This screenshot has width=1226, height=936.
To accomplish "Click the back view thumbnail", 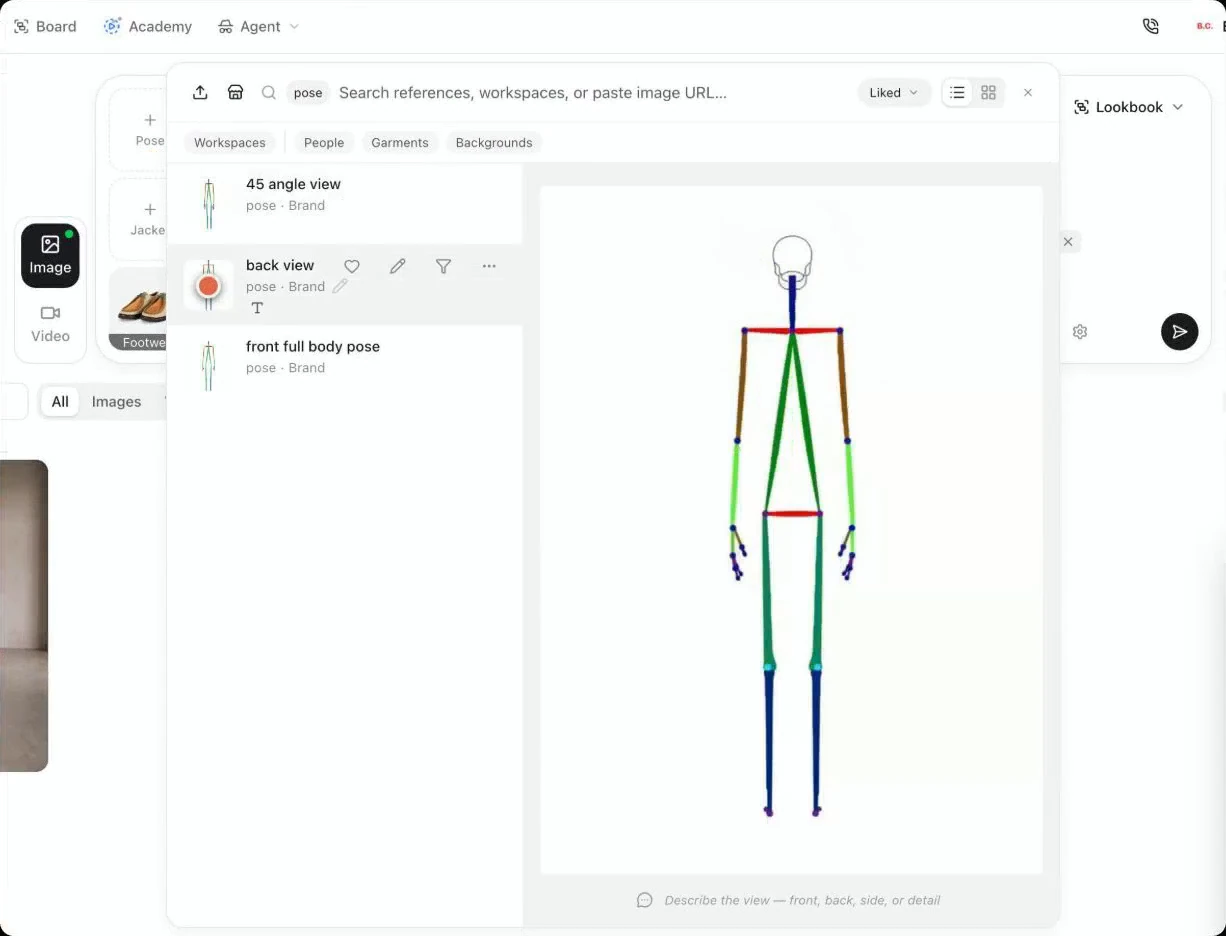I will (x=208, y=286).
